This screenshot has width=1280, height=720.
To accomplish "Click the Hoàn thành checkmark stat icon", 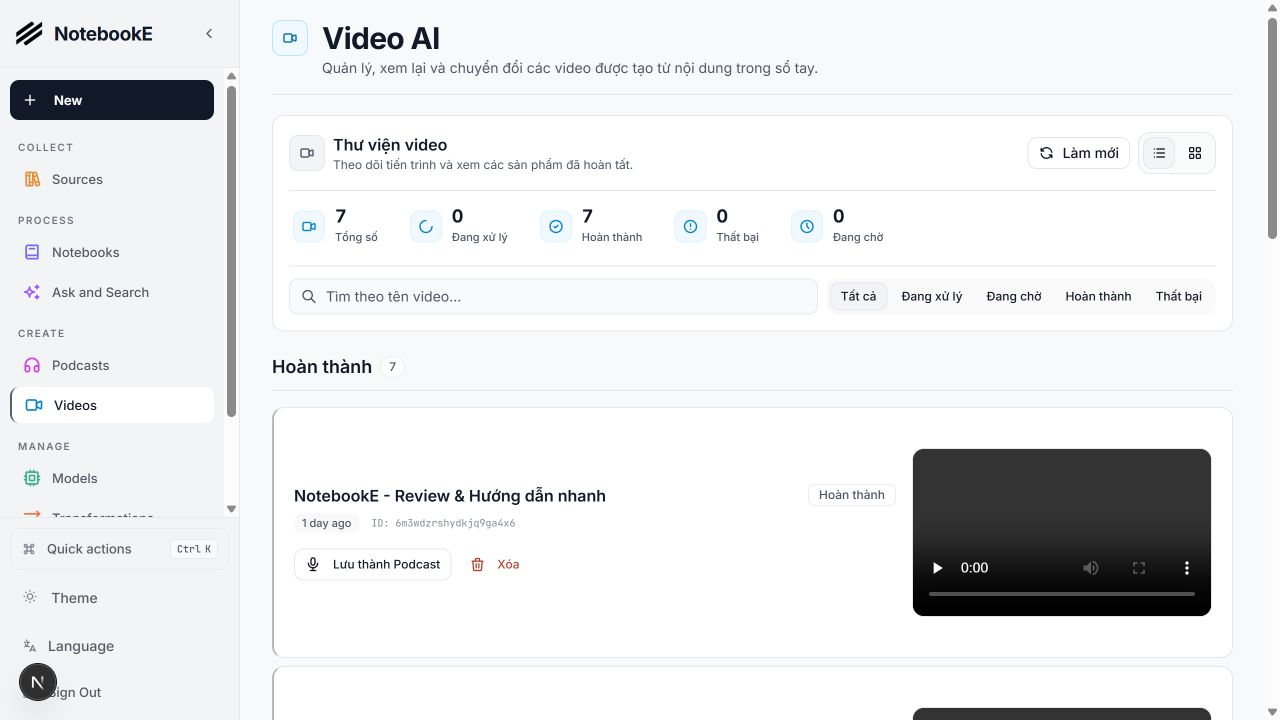I will coord(556,227).
